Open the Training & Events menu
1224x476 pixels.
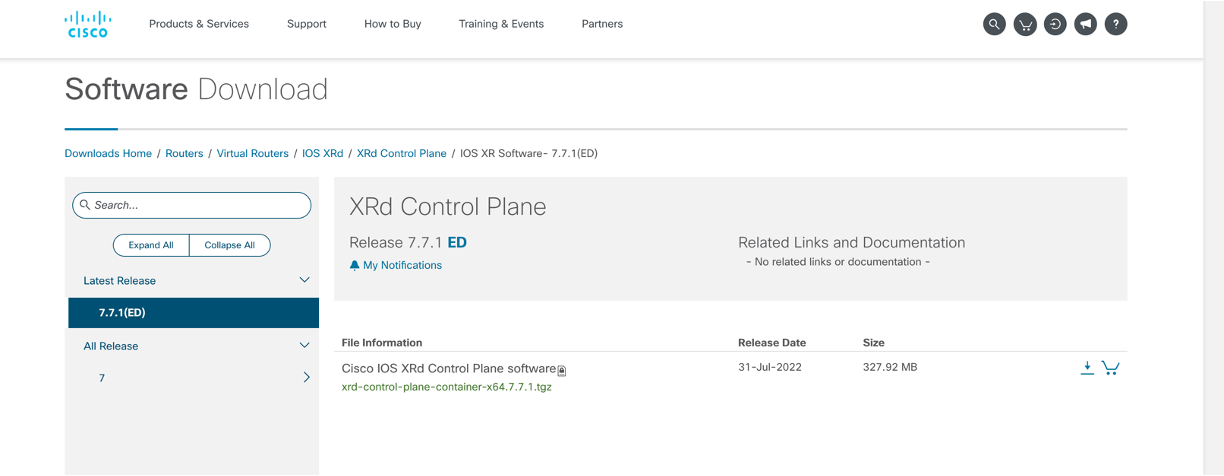click(x=501, y=24)
